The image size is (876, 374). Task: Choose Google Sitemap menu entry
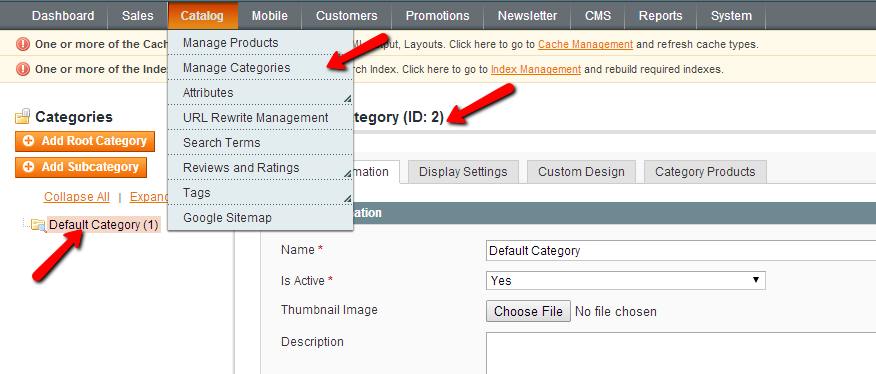coord(260,218)
